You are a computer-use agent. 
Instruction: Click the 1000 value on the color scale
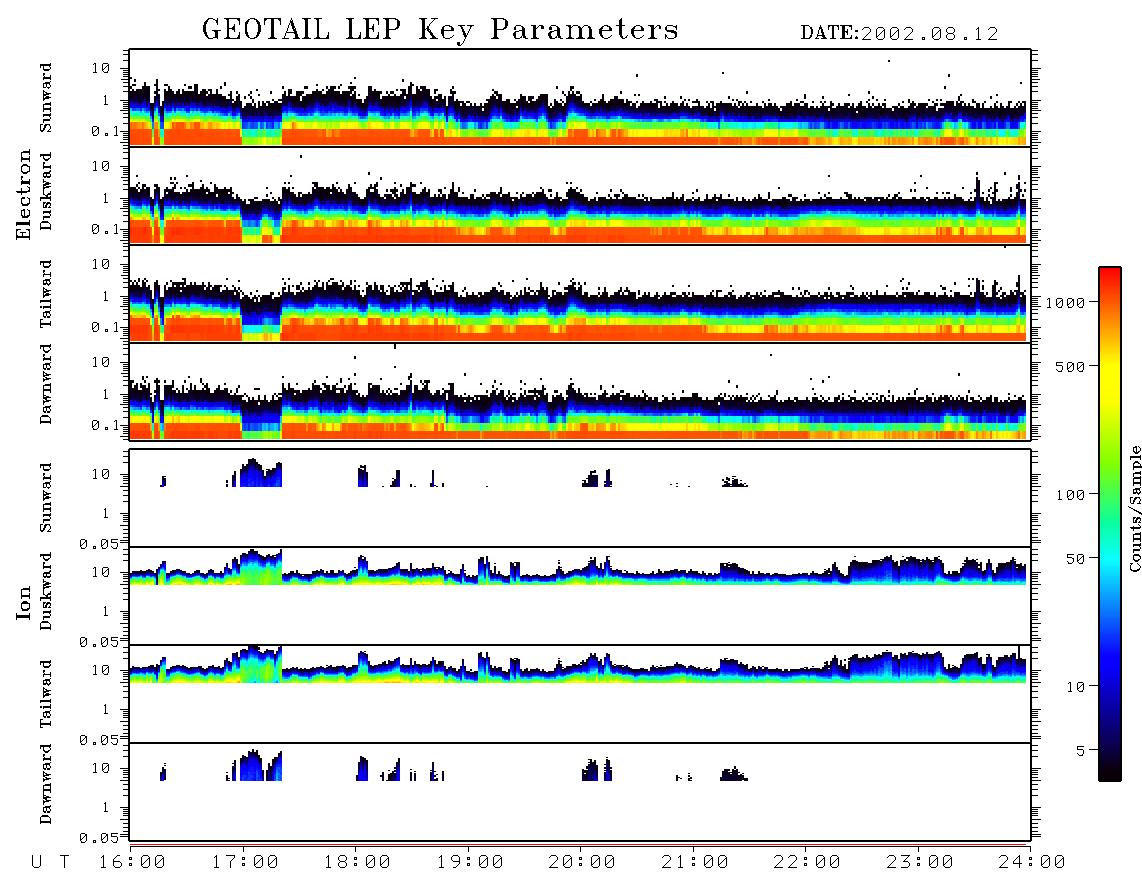point(1066,303)
